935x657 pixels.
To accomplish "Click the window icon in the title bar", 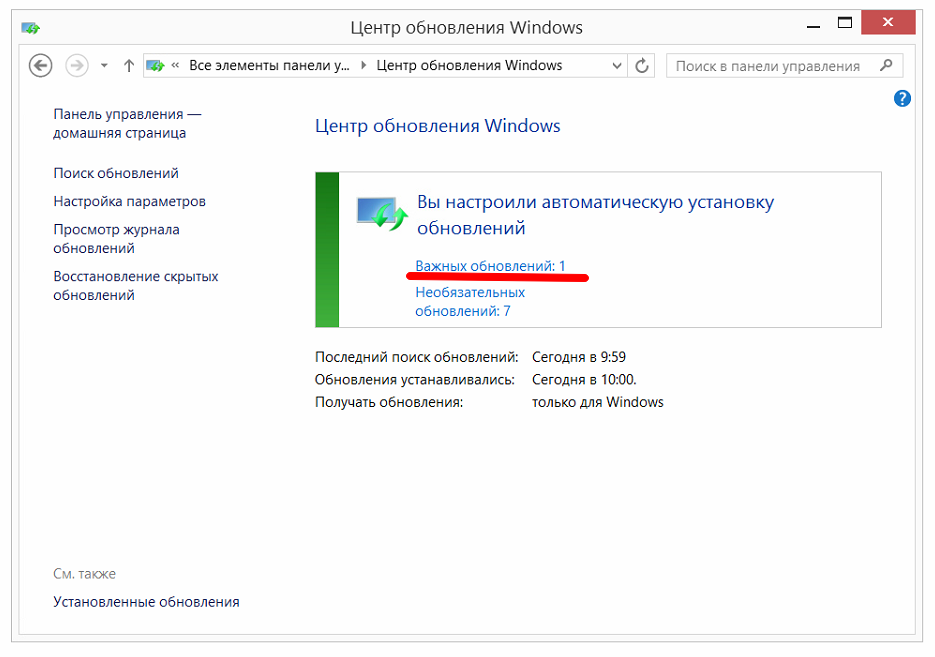I will tap(32, 28).
